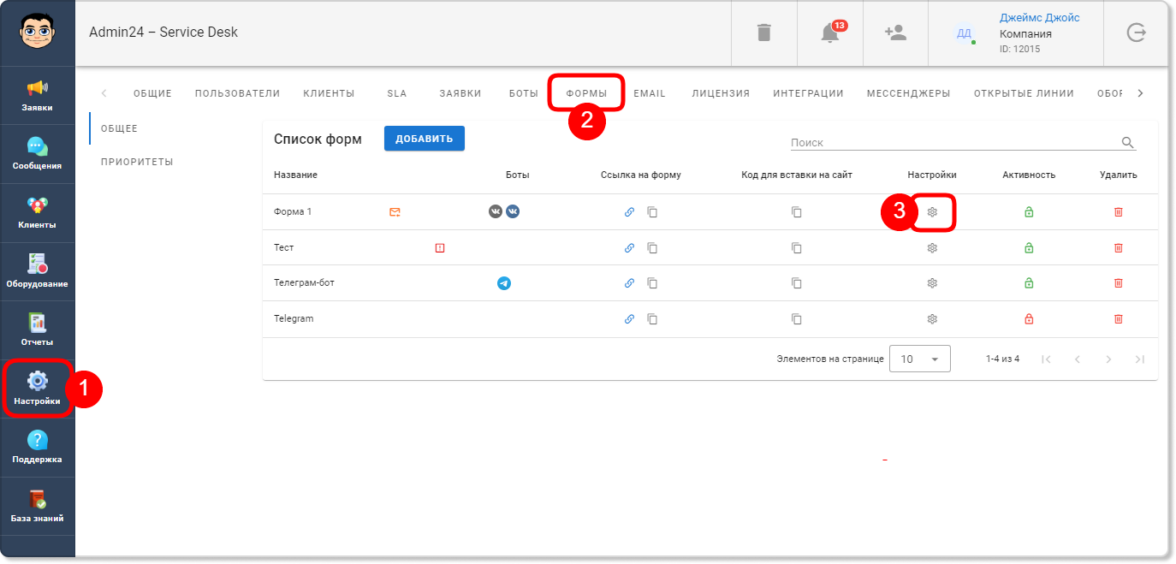Viewport: 1176px width, 564px height.
Task: Click the logout icon in header
Action: pos(1136,33)
